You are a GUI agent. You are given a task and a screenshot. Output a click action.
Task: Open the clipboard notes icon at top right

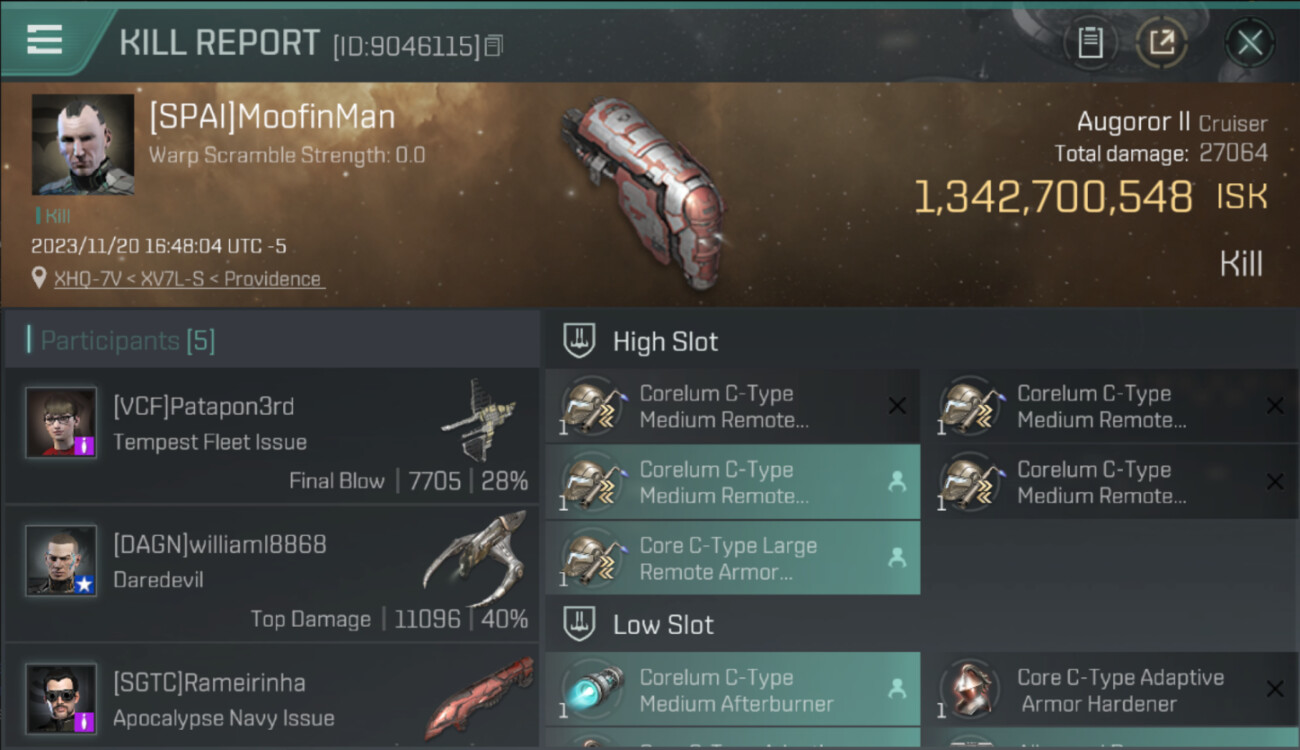[x=1090, y=43]
